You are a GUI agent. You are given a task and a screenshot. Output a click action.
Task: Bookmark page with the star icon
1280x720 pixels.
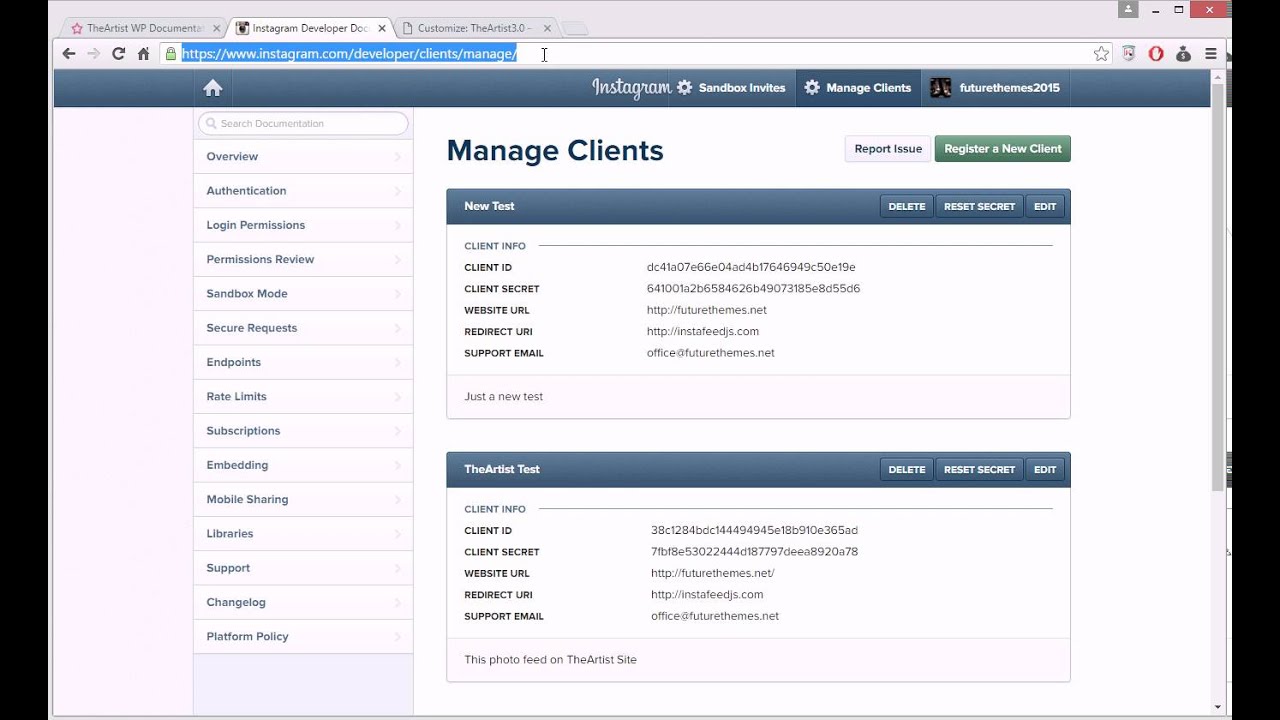[1101, 54]
